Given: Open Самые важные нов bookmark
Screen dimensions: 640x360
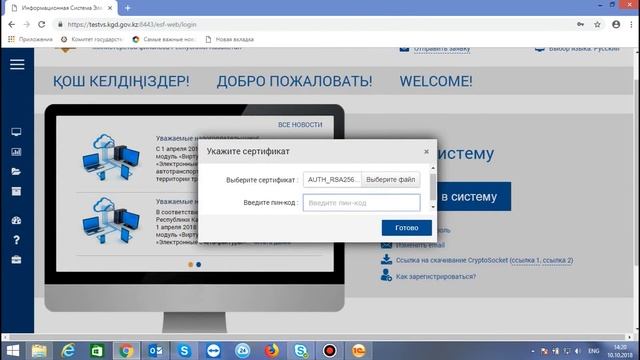Looking at the screenshot, I should coord(164,39).
